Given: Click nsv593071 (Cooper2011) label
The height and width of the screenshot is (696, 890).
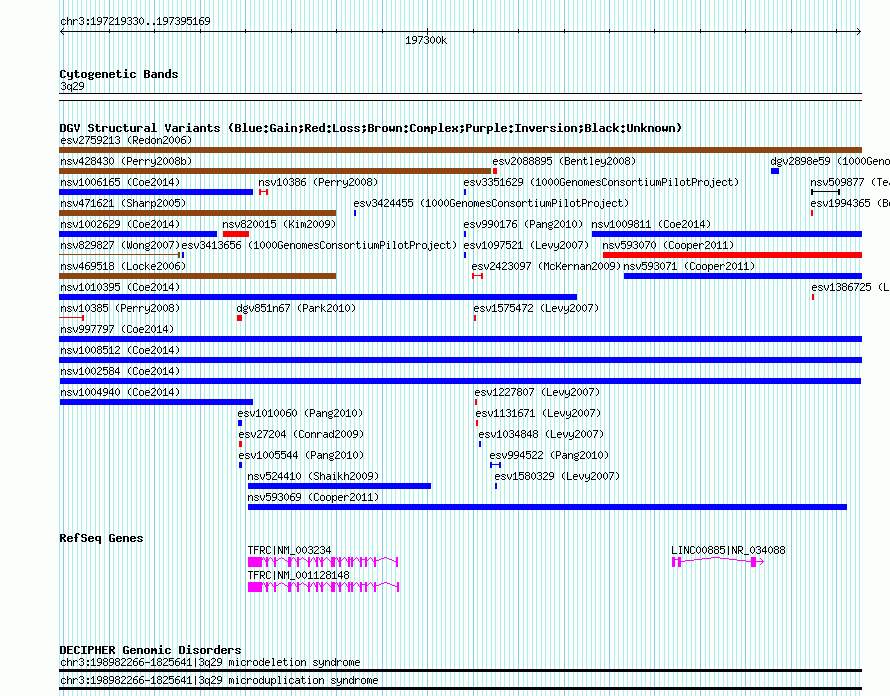Looking at the screenshot, I should pos(689,266).
